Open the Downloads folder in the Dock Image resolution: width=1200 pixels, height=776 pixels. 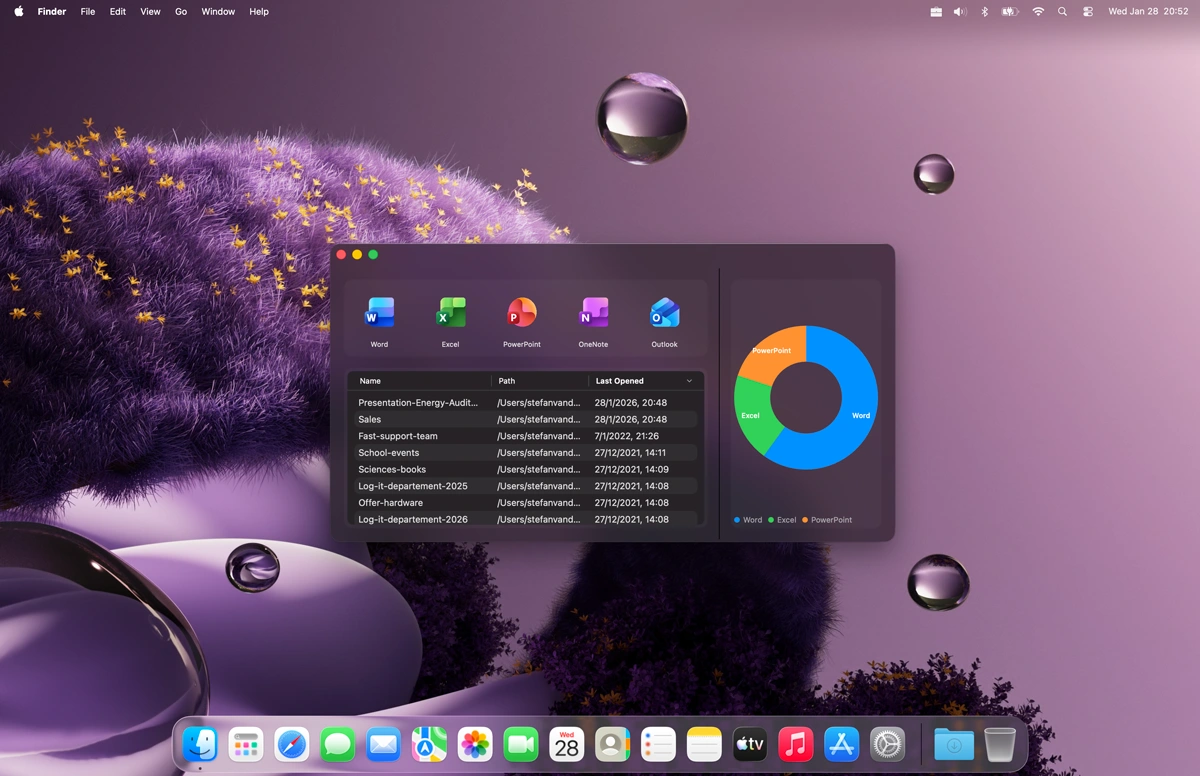coord(953,744)
